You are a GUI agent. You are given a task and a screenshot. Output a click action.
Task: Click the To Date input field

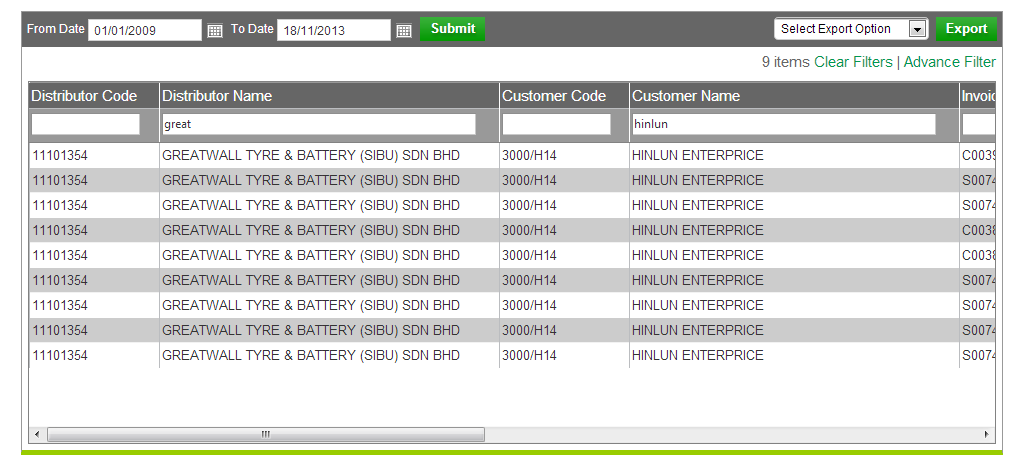click(334, 30)
